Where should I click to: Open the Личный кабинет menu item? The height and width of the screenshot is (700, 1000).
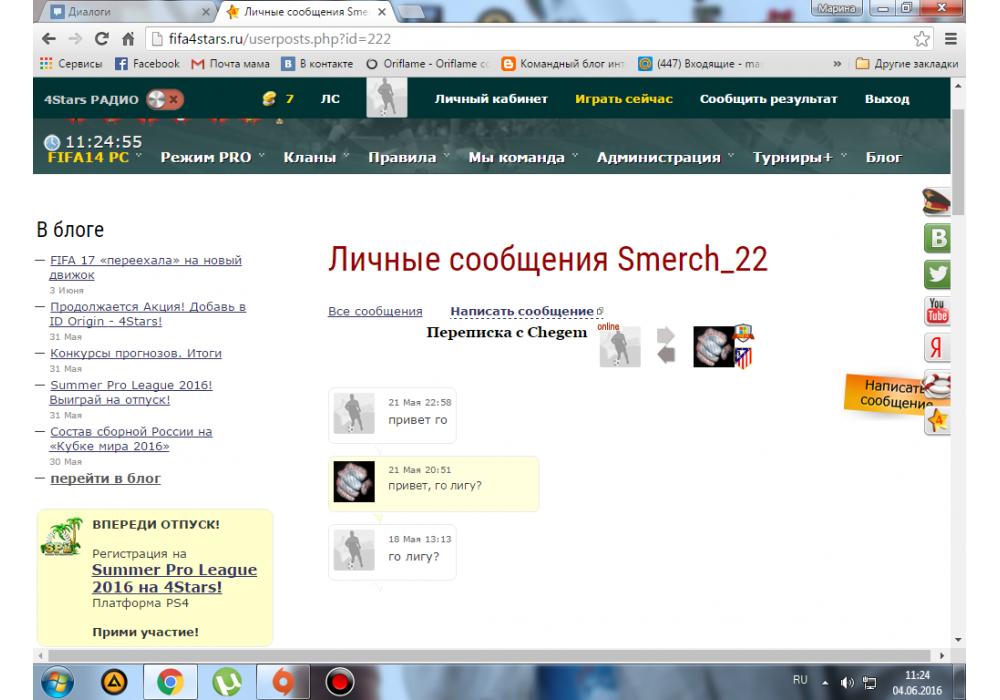[x=491, y=100]
